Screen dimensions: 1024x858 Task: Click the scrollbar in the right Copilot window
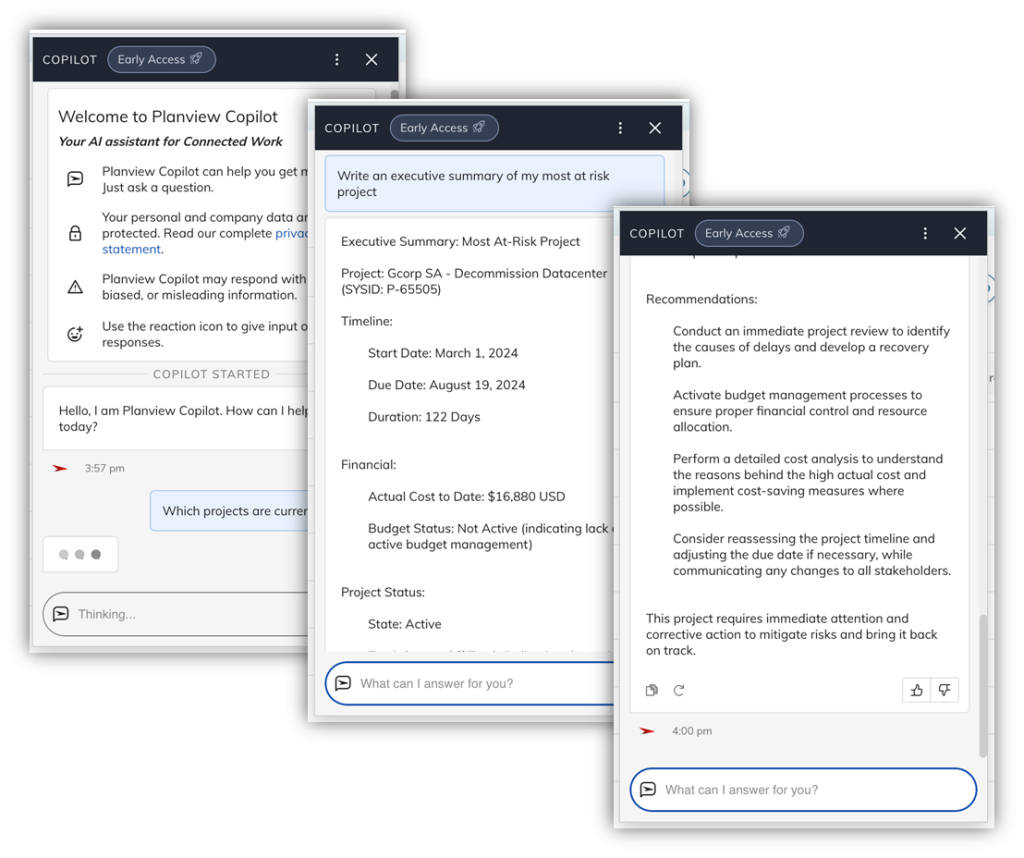click(983, 686)
